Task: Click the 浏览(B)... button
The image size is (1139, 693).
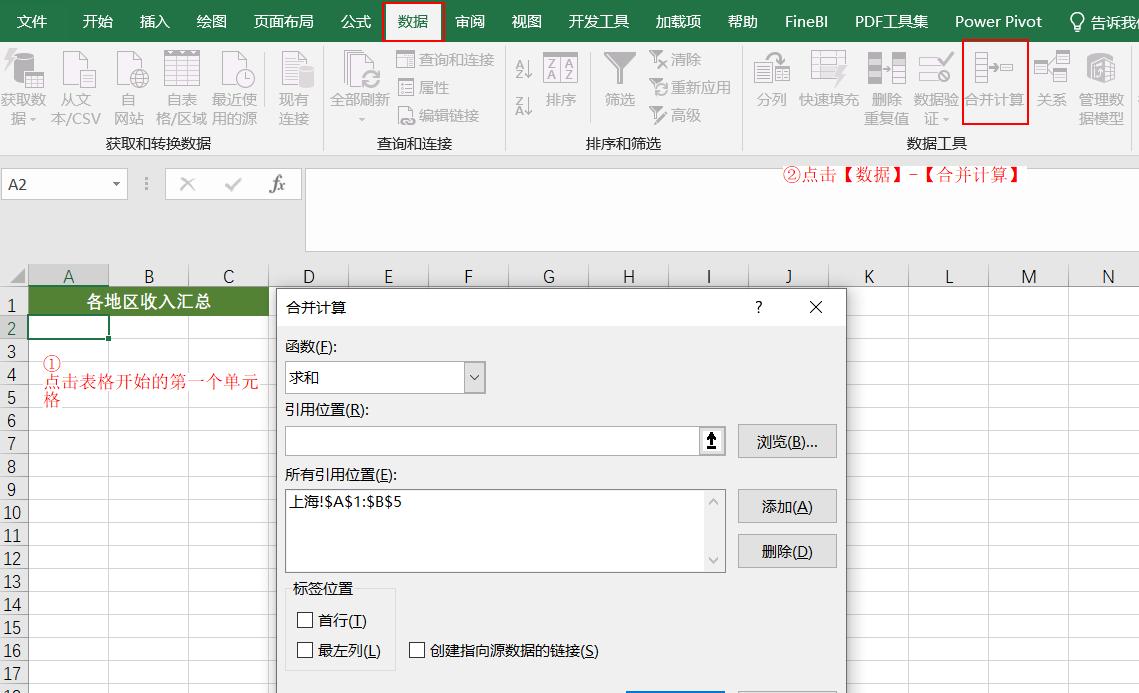Action: [787, 441]
